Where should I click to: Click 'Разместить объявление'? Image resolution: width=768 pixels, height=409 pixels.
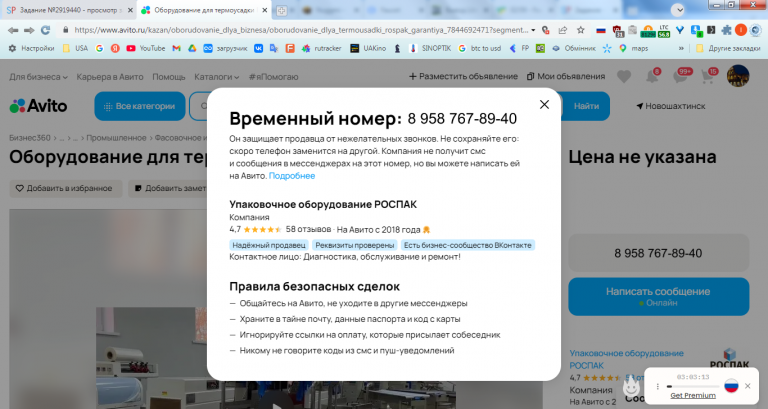(463, 76)
